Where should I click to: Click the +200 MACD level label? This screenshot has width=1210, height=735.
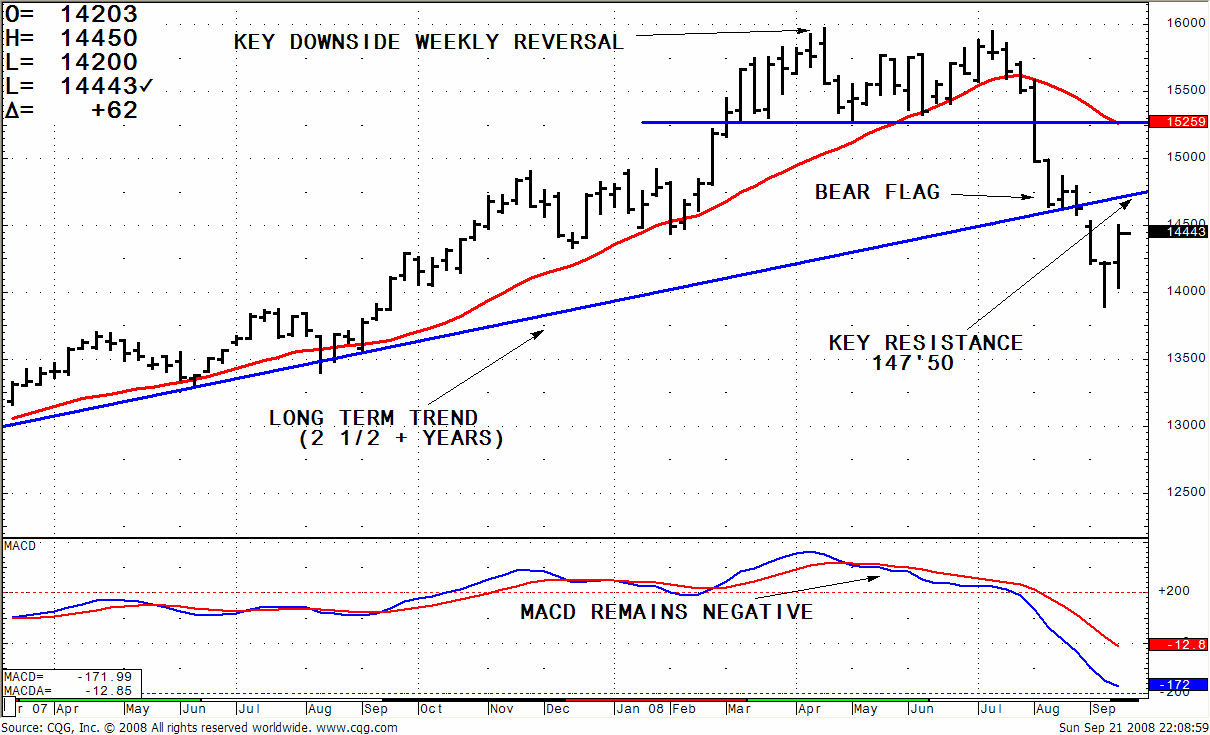pos(1172,591)
